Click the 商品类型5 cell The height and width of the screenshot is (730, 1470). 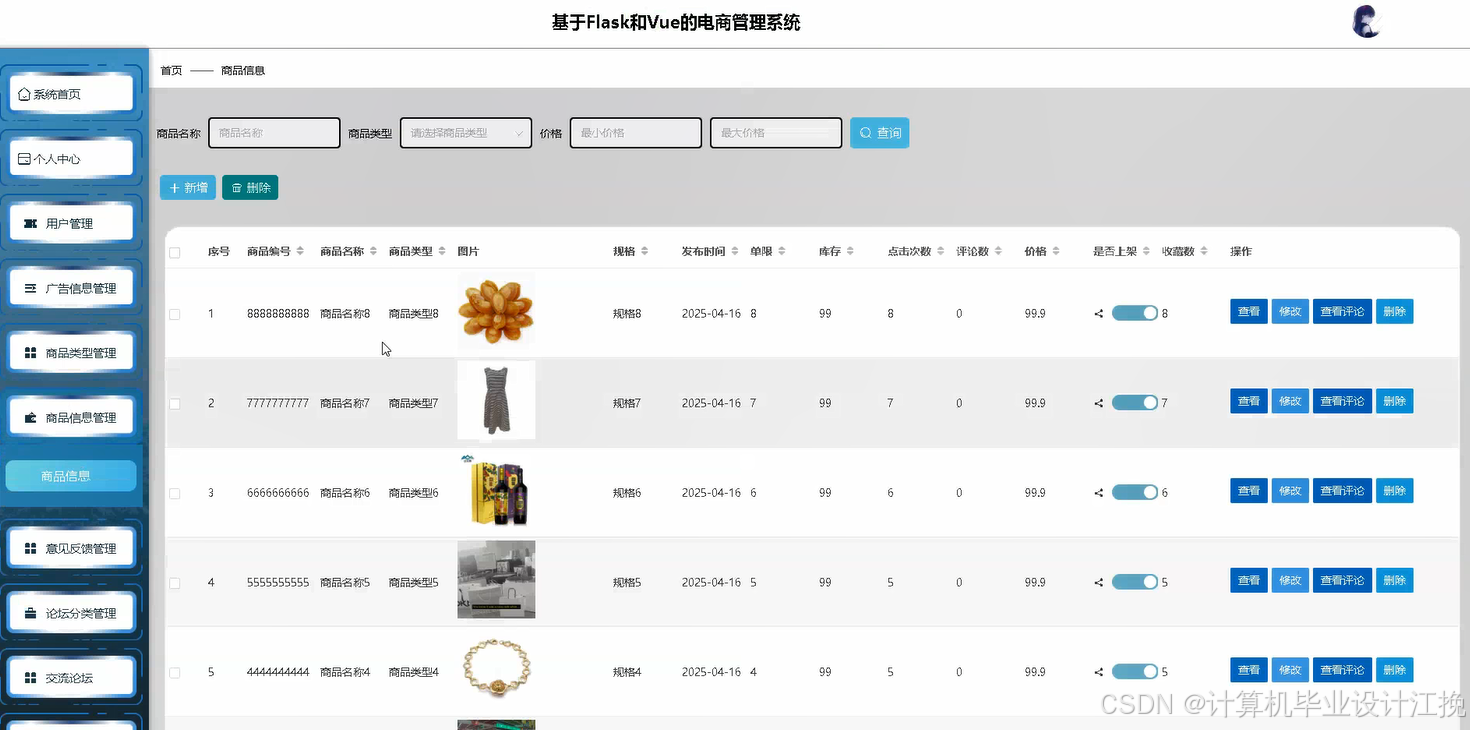[414, 583]
